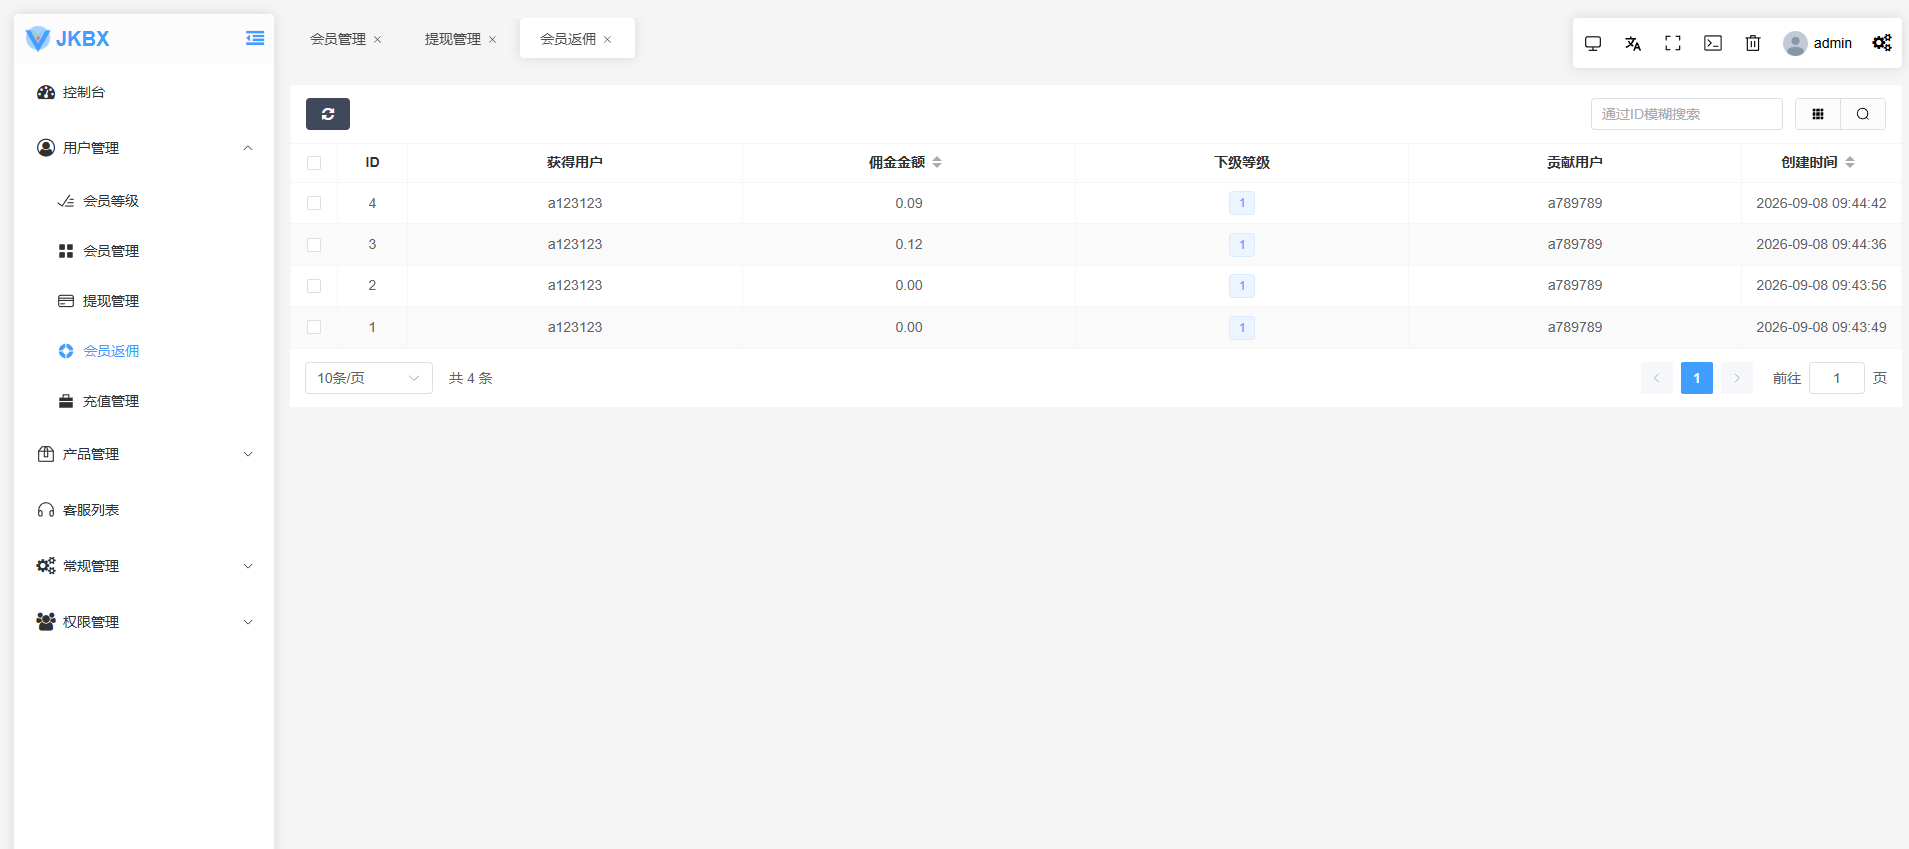Screen dimensions: 1909x849
Task: Click the previous page arrow
Action: click(x=1657, y=378)
